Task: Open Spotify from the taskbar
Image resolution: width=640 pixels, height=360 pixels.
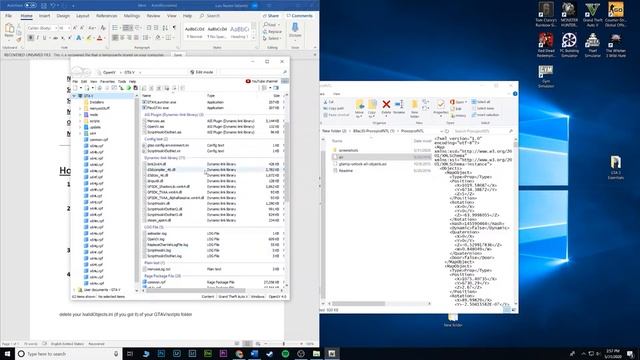Action: pyautogui.click(x=285, y=353)
